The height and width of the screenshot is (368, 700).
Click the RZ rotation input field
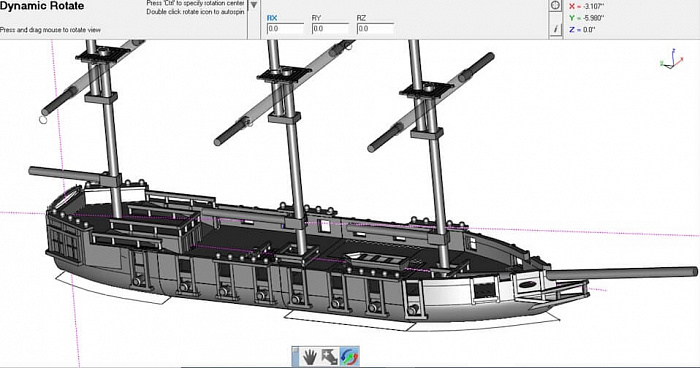pos(375,29)
